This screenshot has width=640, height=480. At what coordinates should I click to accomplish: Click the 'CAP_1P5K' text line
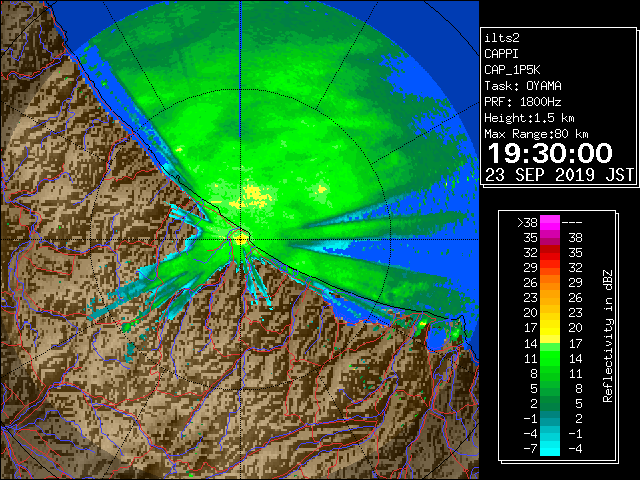(x=512, y=70)
